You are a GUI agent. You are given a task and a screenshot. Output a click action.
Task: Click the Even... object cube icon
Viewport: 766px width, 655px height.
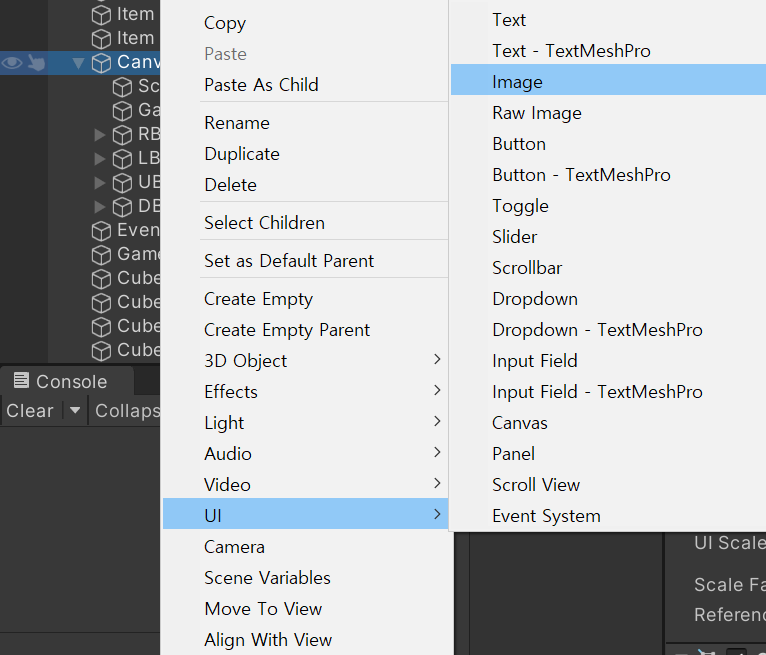click(x=102, y=231)
